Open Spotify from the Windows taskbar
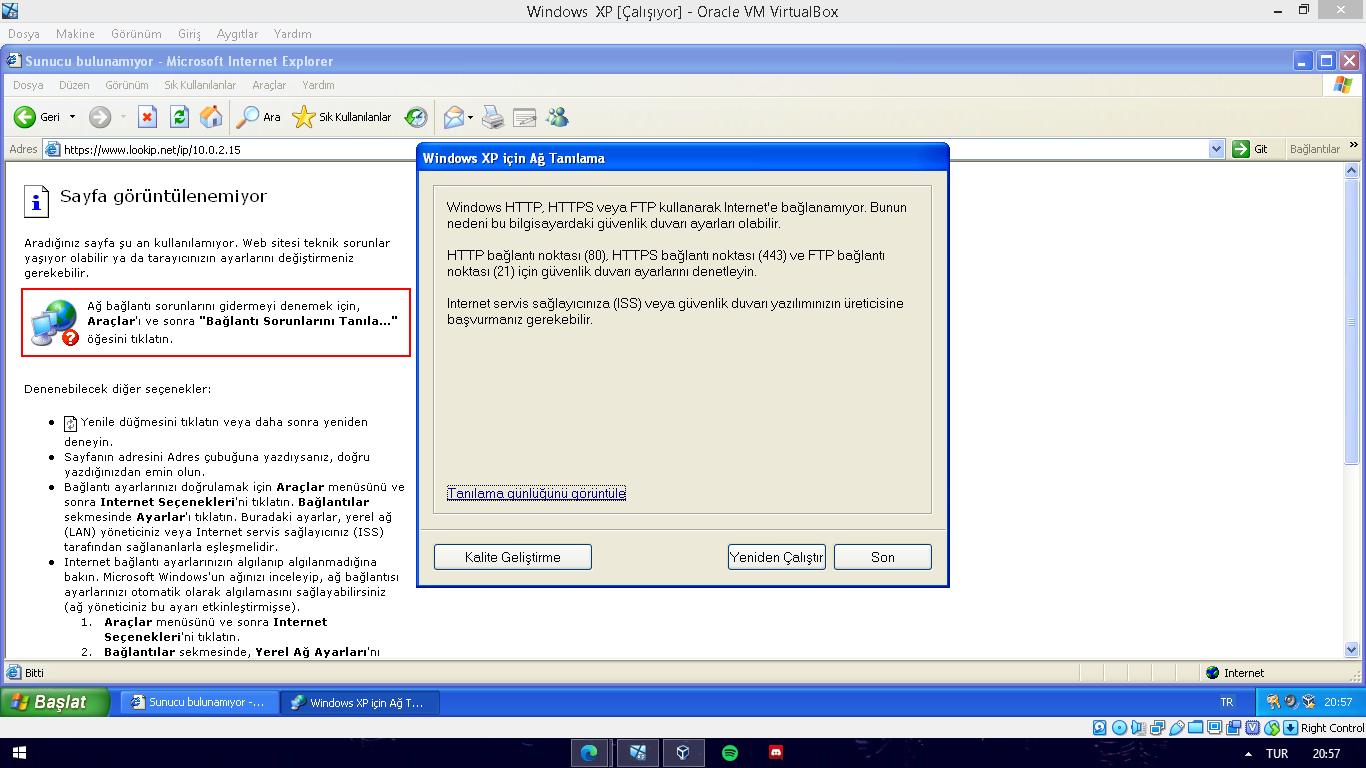1366x768 pixels. [730, 753]
